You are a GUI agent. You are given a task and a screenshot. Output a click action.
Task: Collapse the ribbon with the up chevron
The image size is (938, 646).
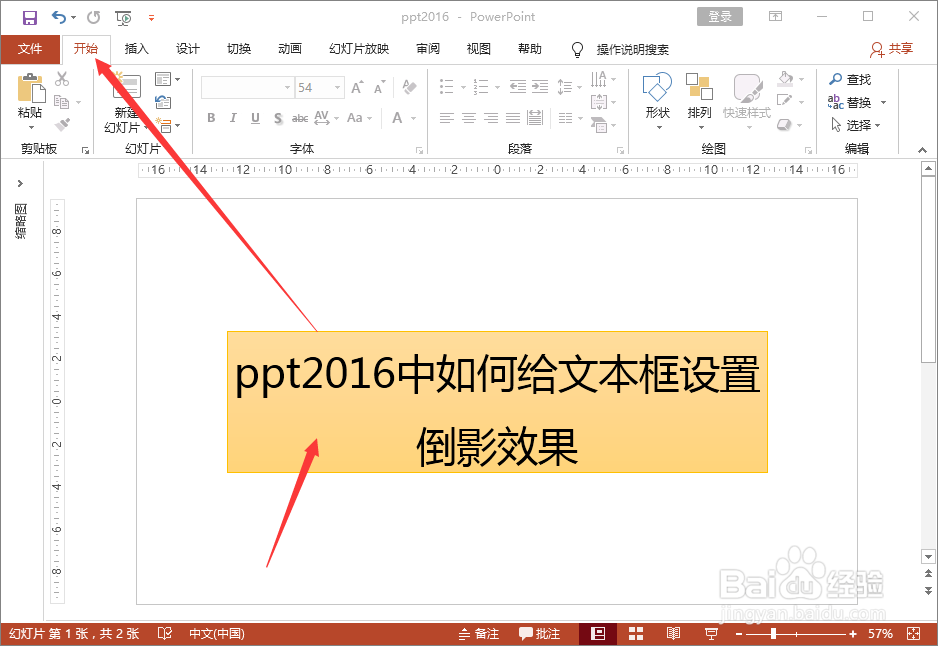[922, 150]
